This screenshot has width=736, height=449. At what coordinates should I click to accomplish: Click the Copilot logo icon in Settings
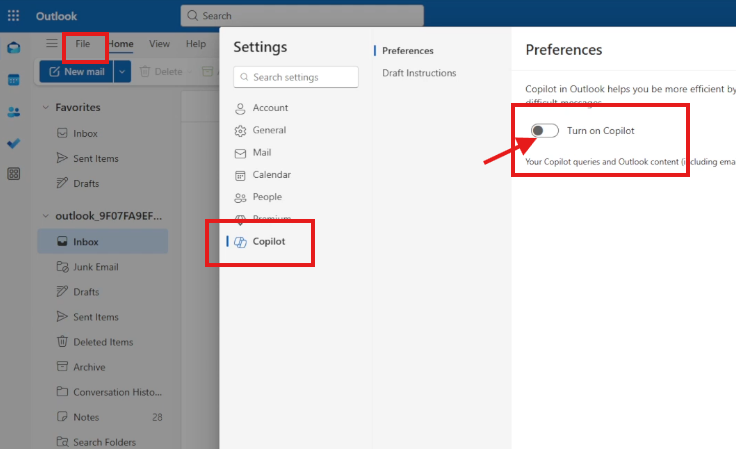pyautogui.click(x=240, y=242)
